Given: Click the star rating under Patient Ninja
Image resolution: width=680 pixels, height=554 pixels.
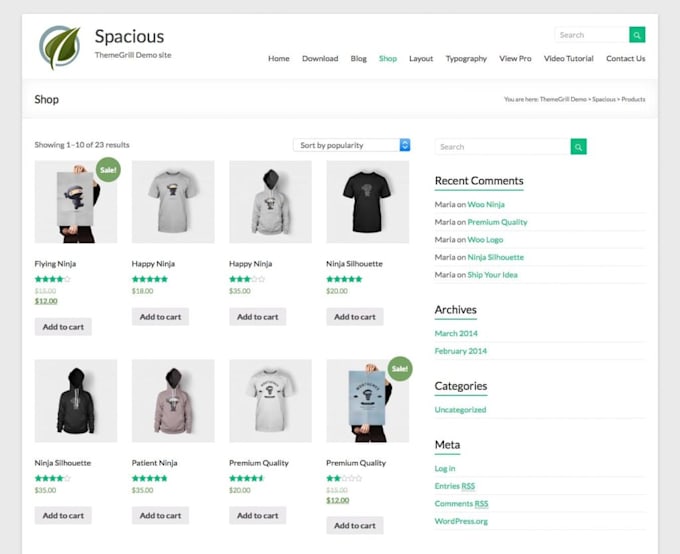Looking at the screenshot, I should click(x=150, y=478).
